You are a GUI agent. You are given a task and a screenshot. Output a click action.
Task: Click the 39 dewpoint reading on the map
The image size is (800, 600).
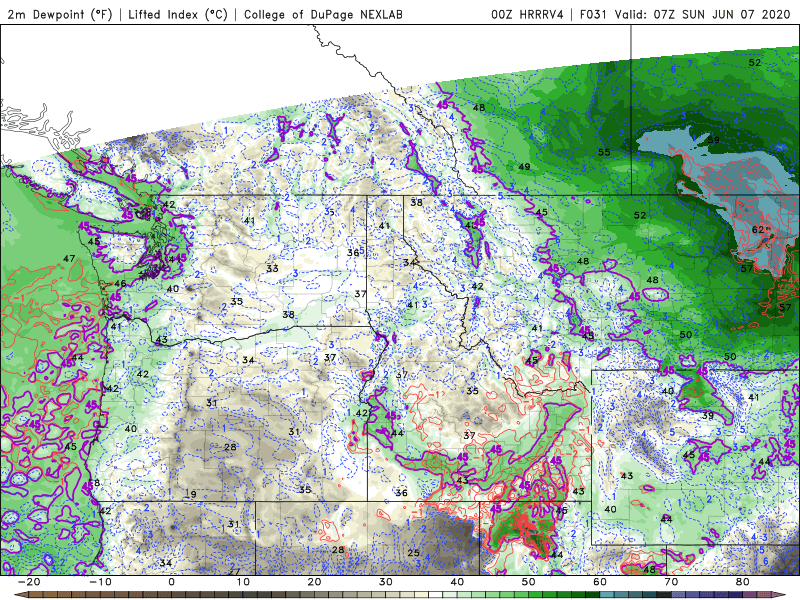coord(708,415)
